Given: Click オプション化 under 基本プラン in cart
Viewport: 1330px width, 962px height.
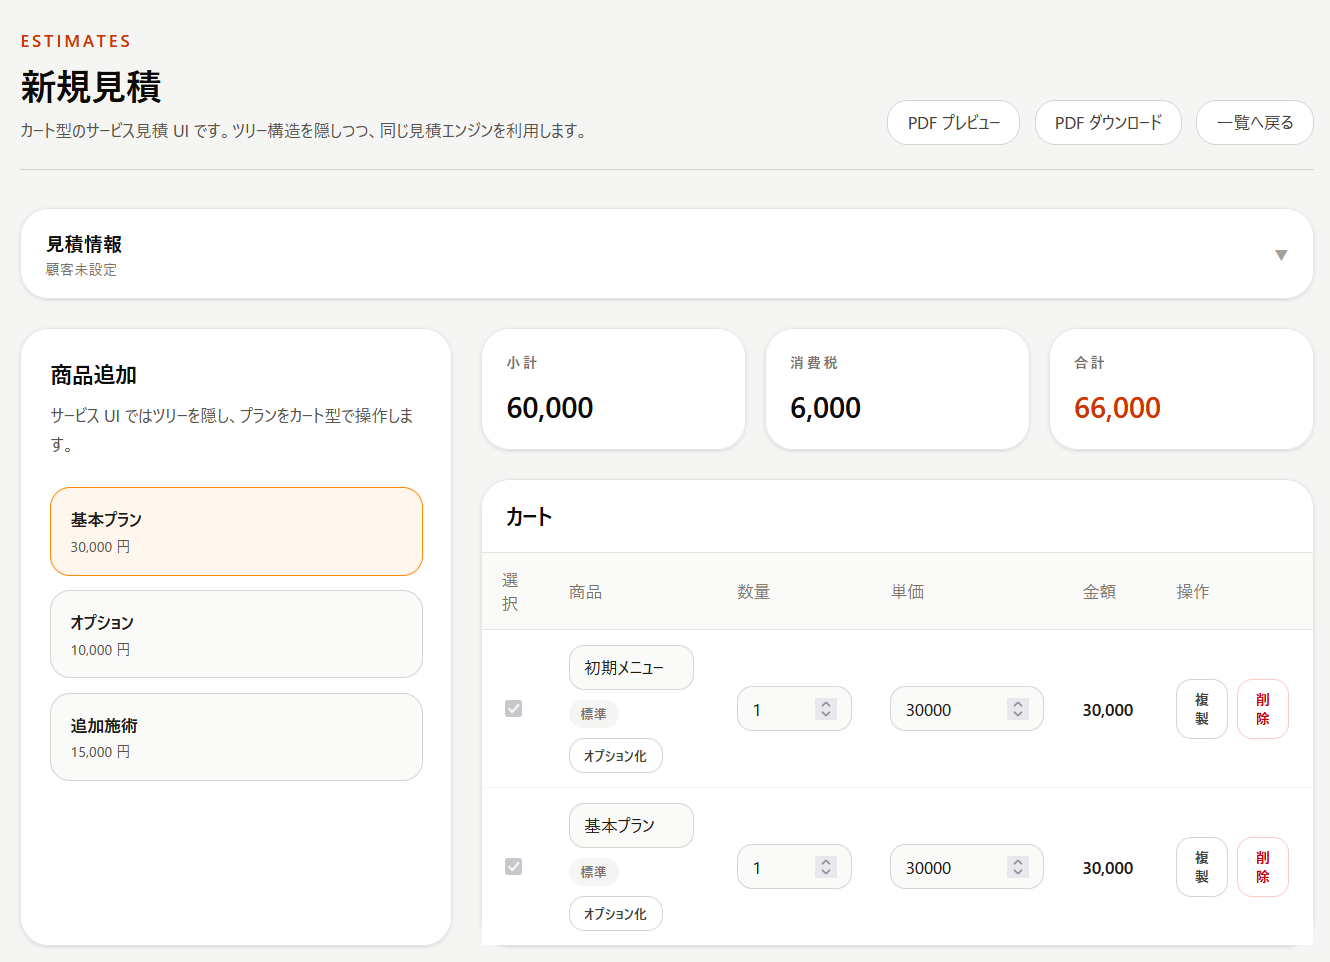Looking at the screenshot, I should tap(616, 913).
